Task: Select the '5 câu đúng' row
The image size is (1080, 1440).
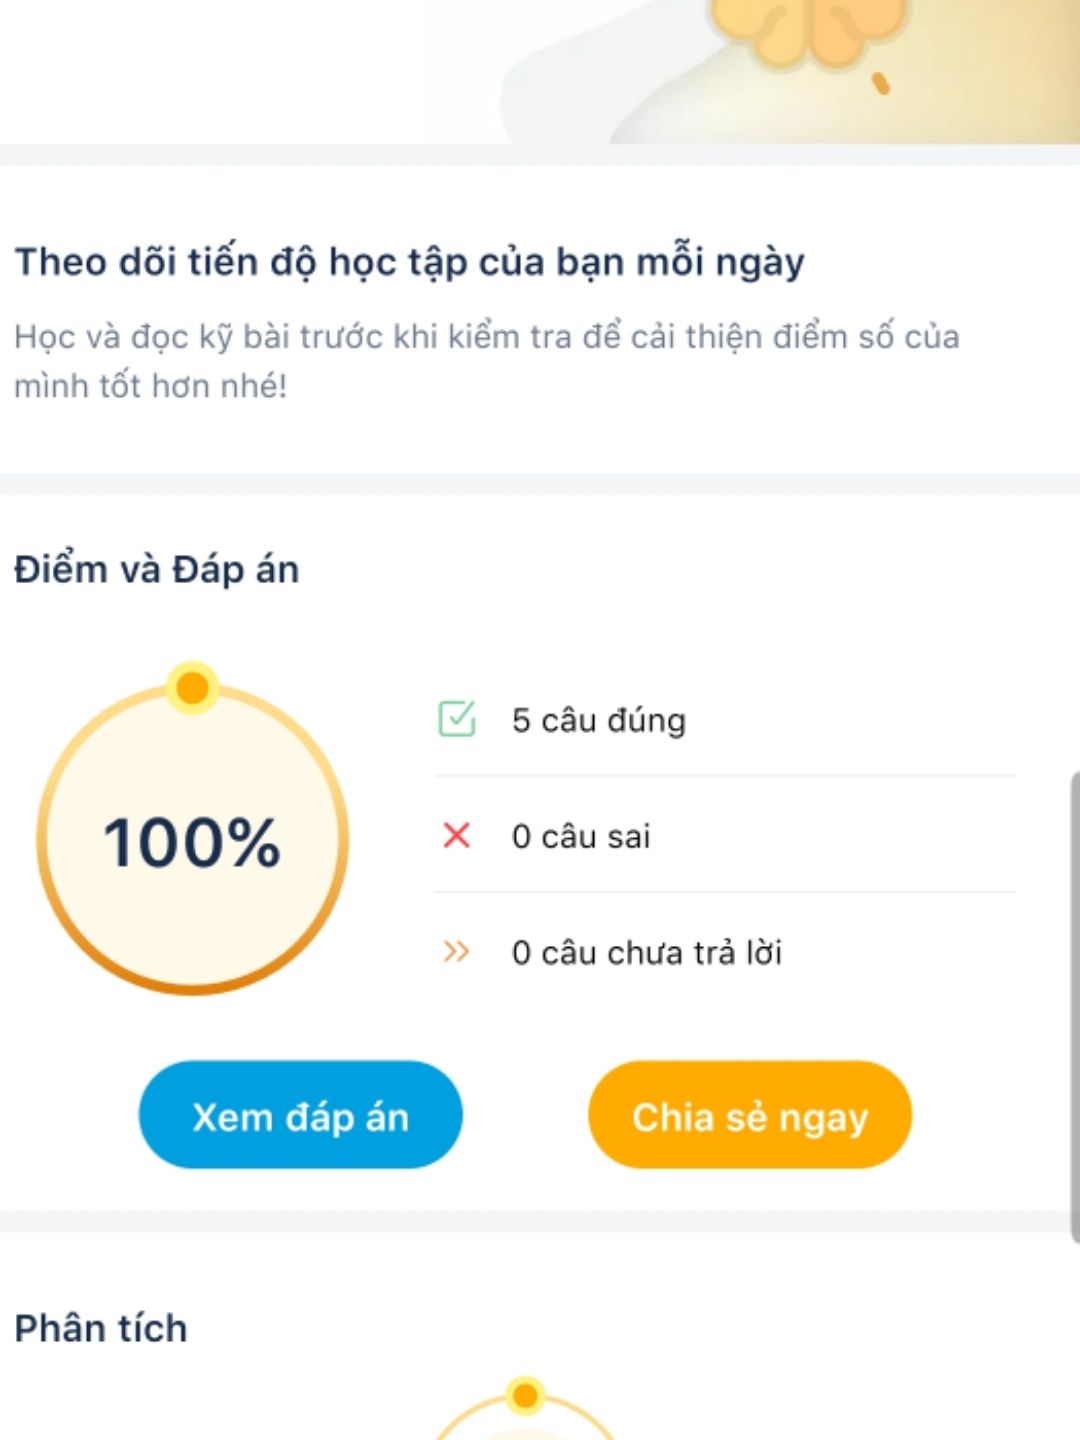Action: point(725,719)
